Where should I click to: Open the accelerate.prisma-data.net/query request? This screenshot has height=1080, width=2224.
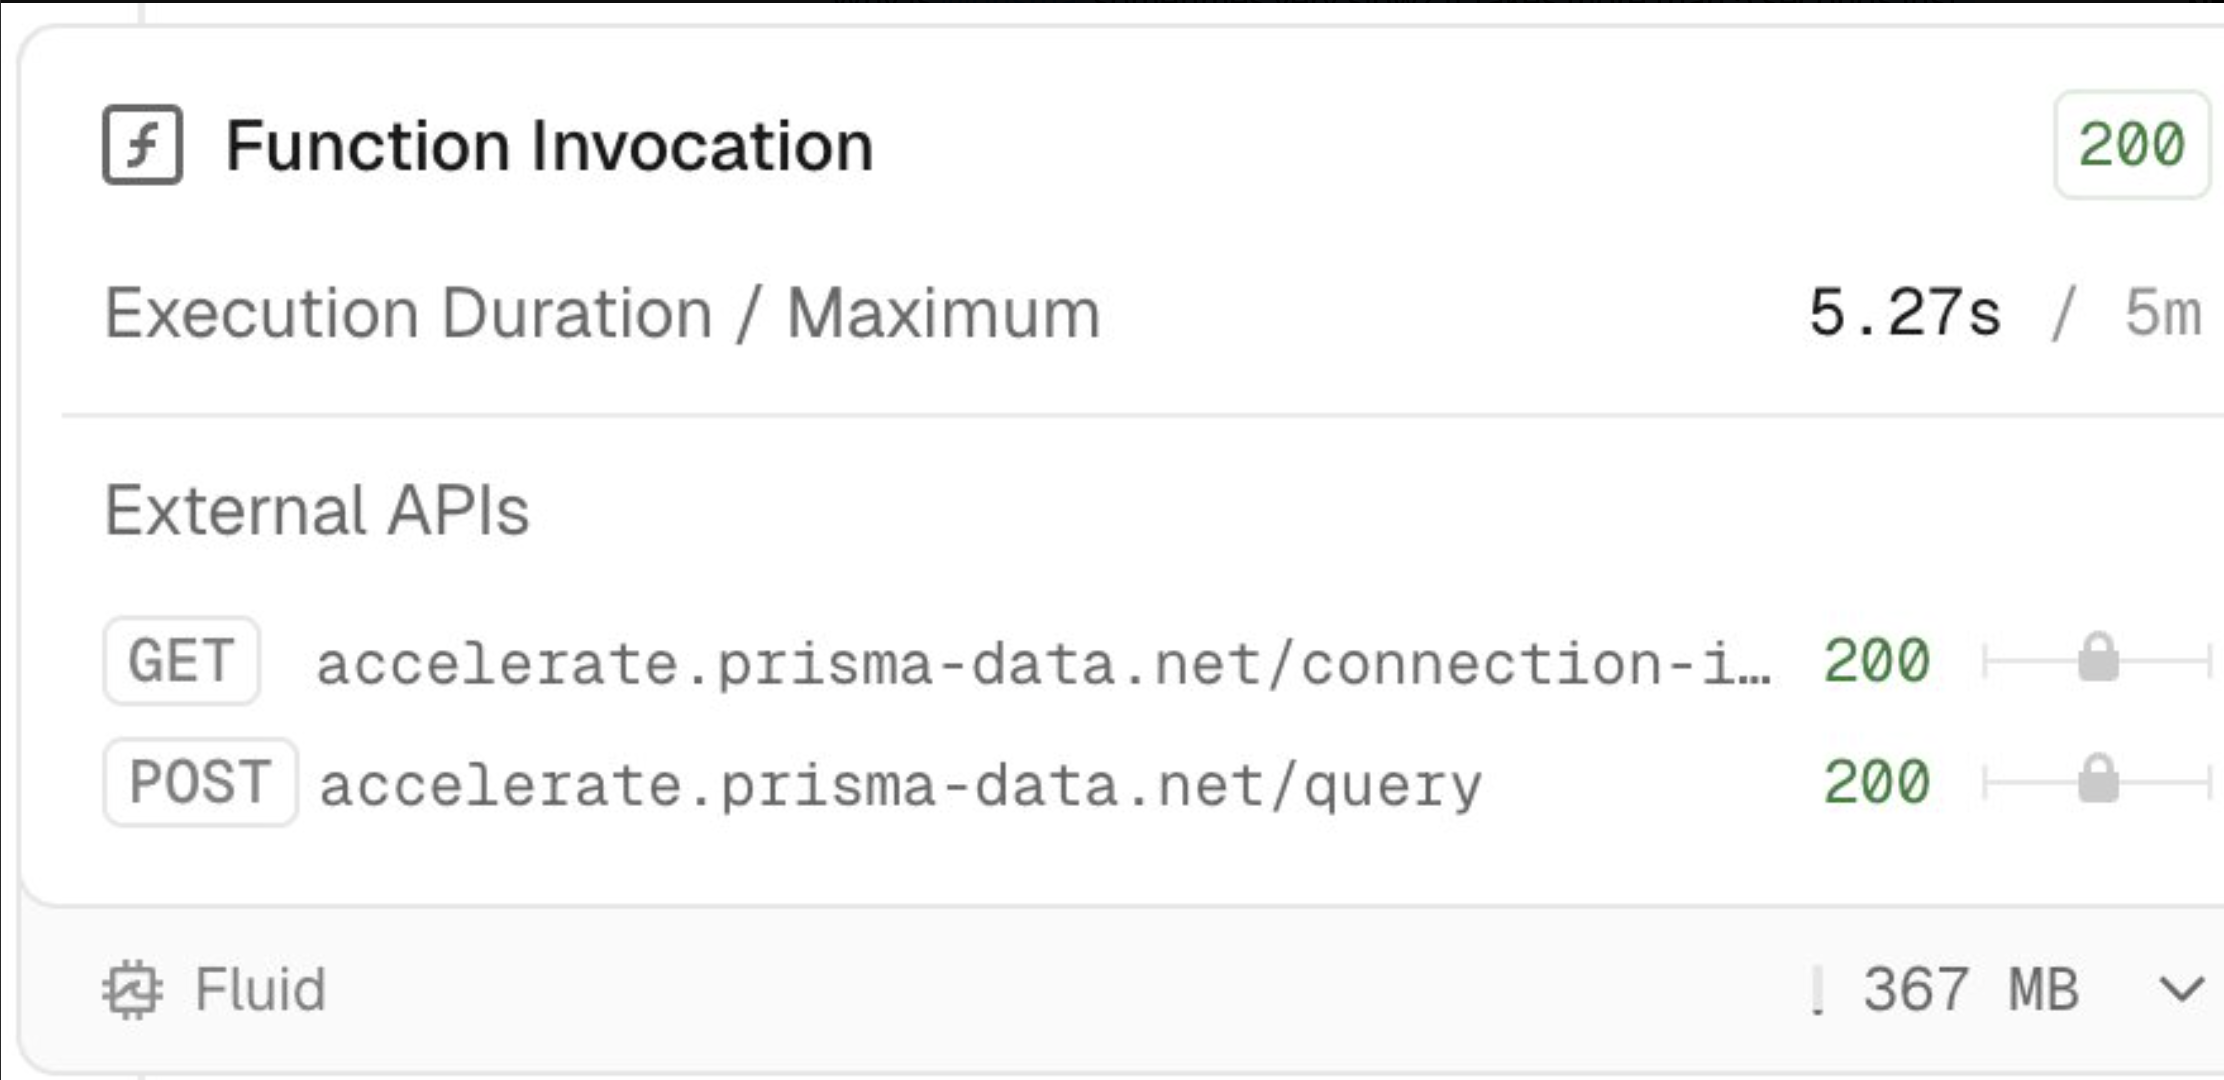[900, 785]
